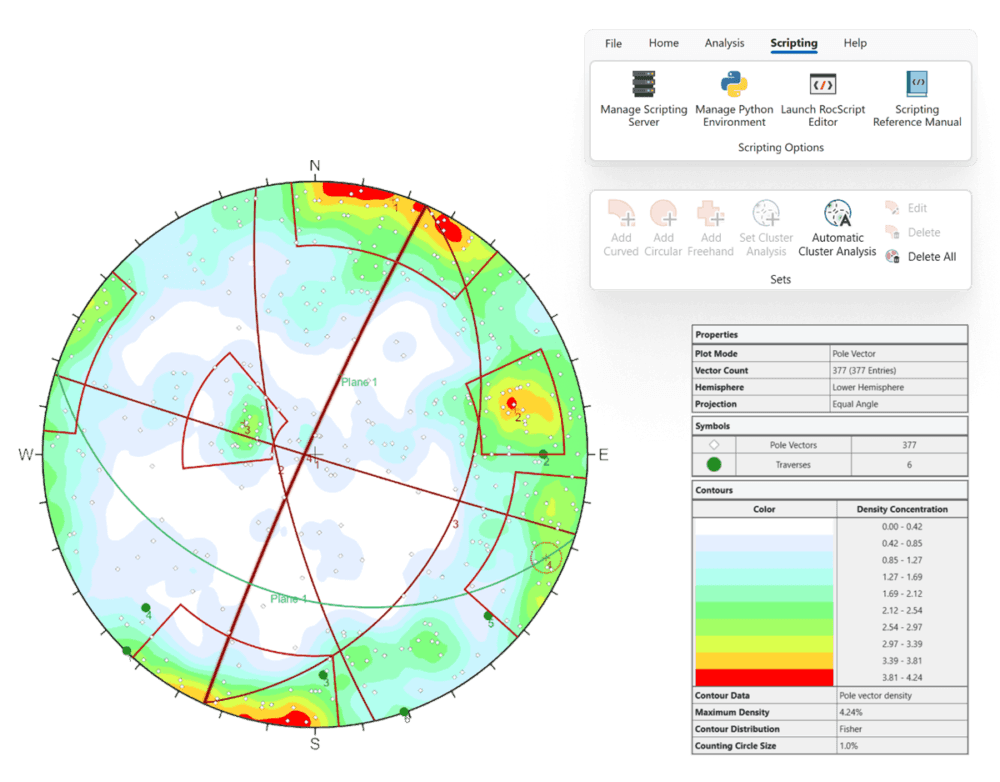Click the "Pole vector density" value
This screenshot has height=782, width=1000.
pyautogui.click(x=876, y=695)
